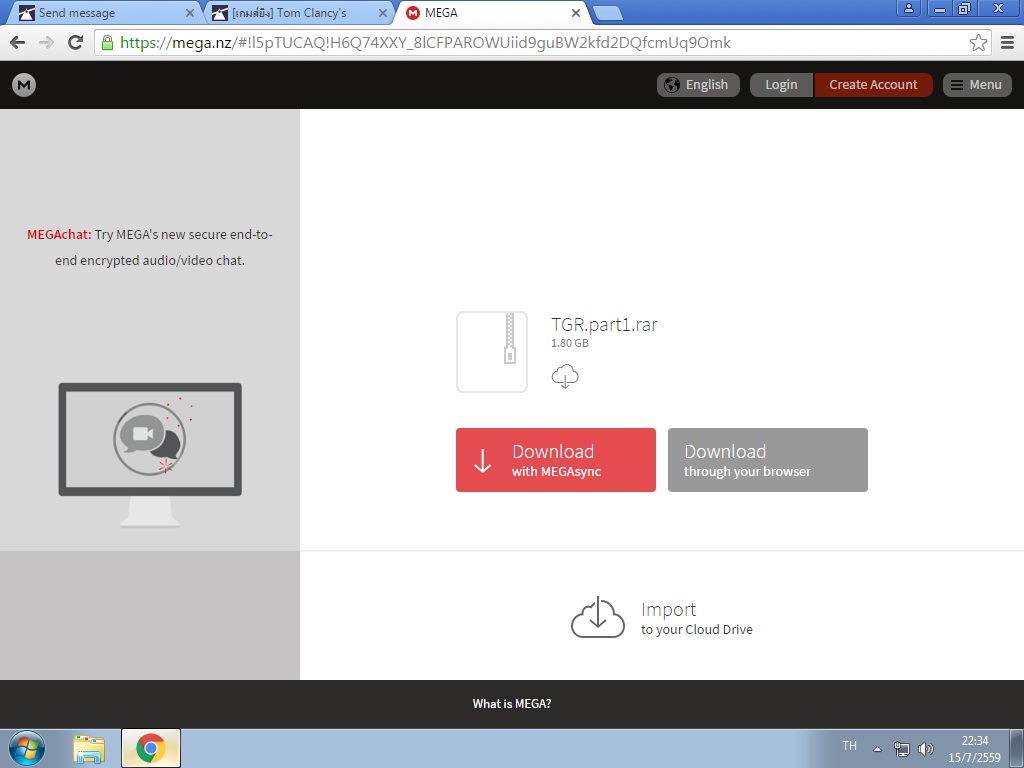Restore down the Chrome window
This screenshot has width=1024, height=768.
tap(965, 8)
